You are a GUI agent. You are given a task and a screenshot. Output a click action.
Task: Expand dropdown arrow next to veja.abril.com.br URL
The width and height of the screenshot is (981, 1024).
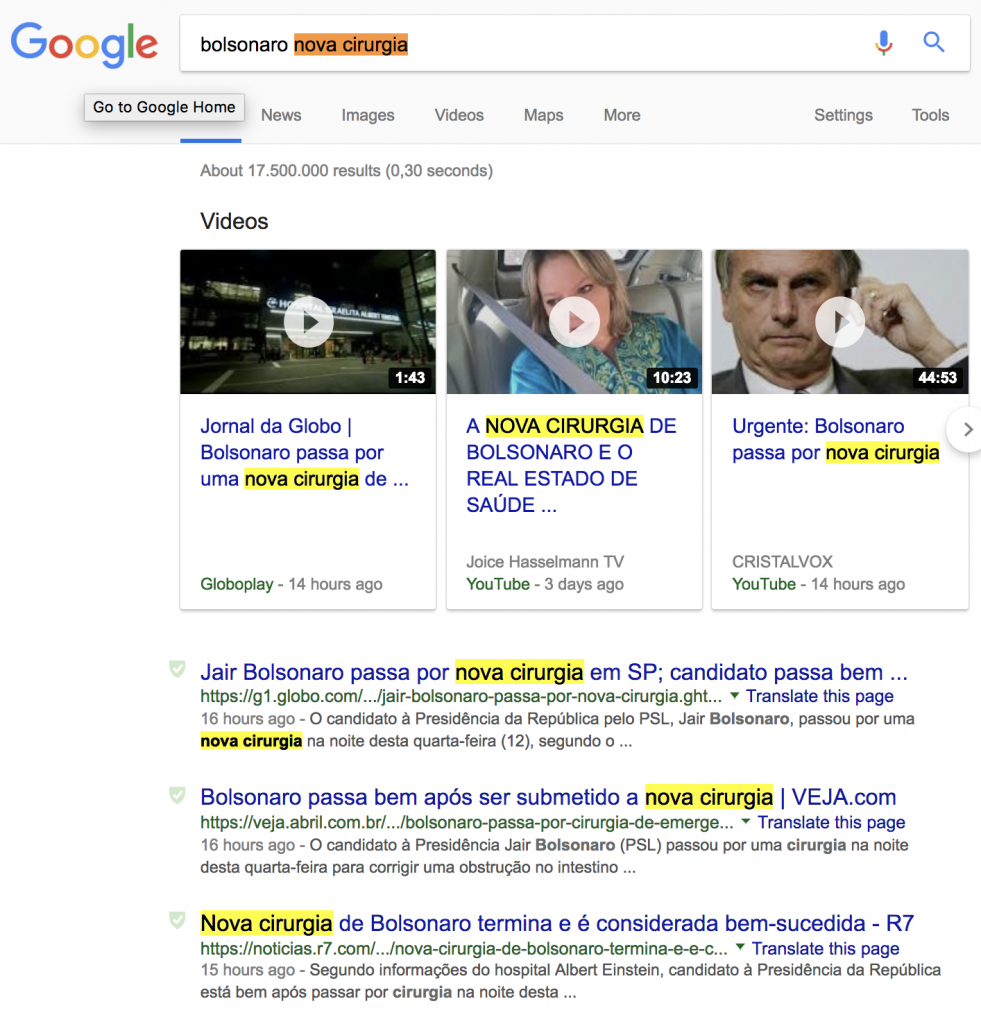click(746, 822)
